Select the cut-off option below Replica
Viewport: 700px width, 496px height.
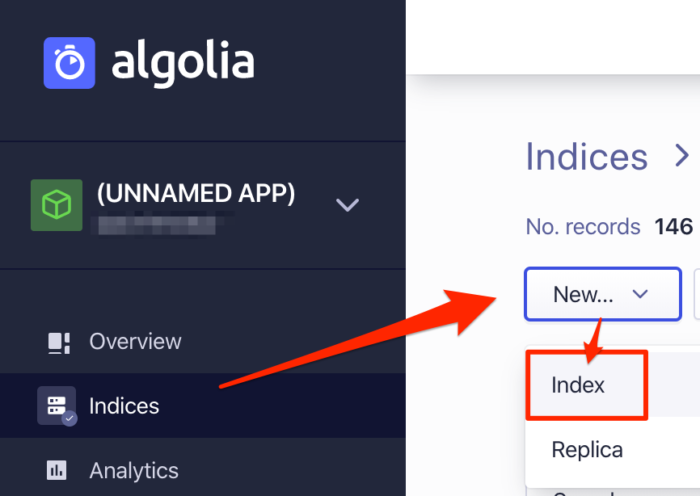[580, 491]
